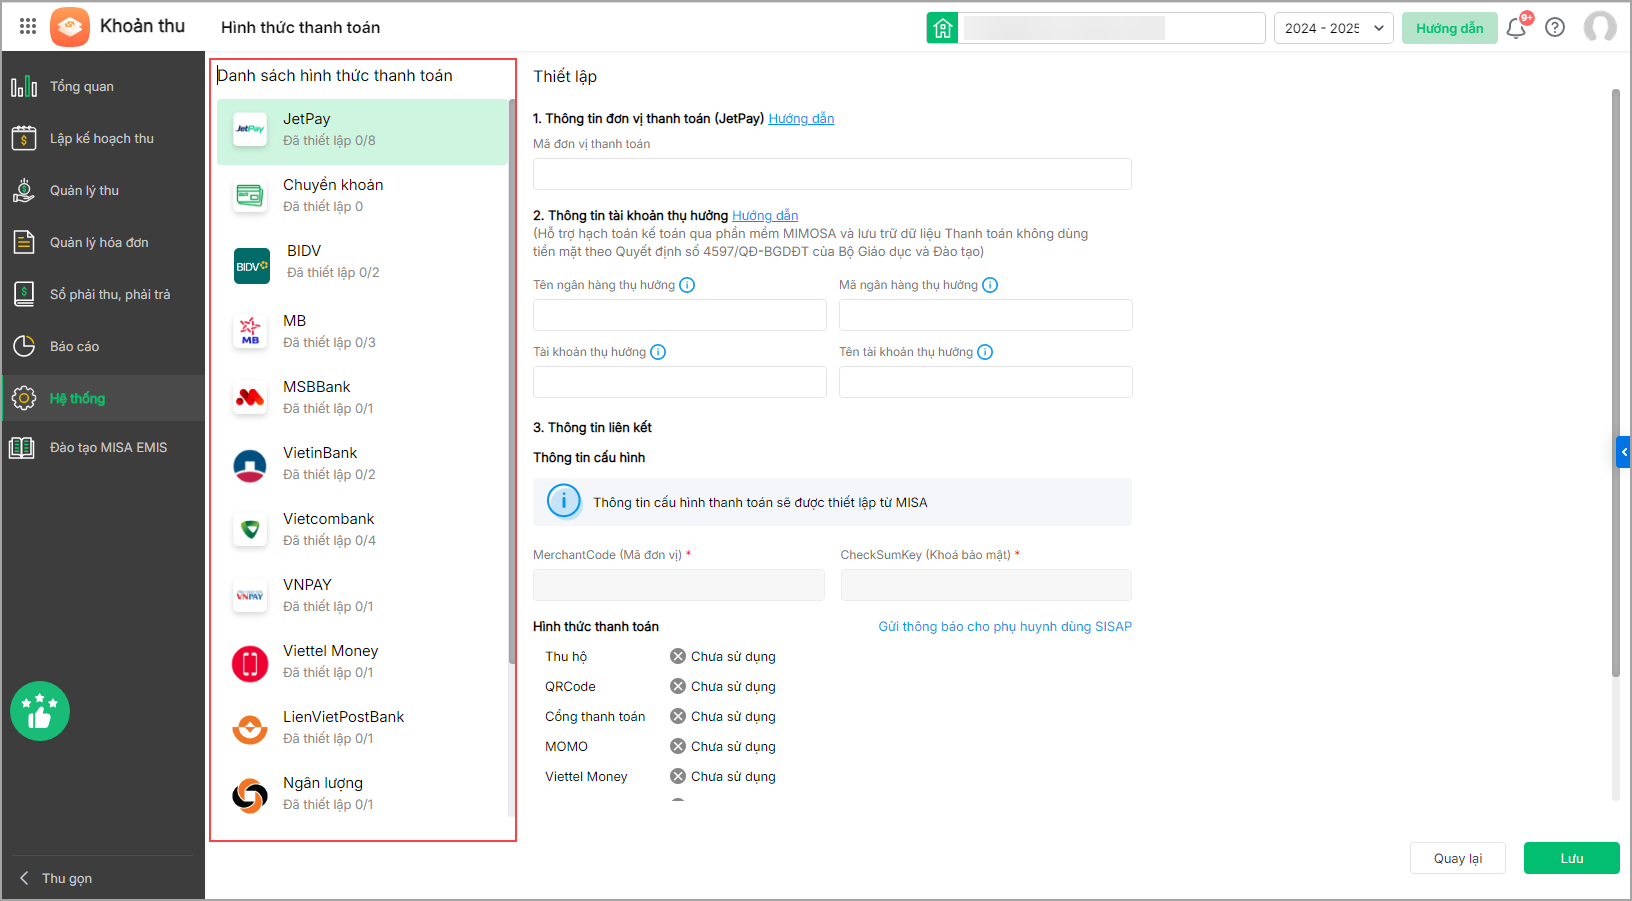Click the green thumbs-up feedback icon

40,711
